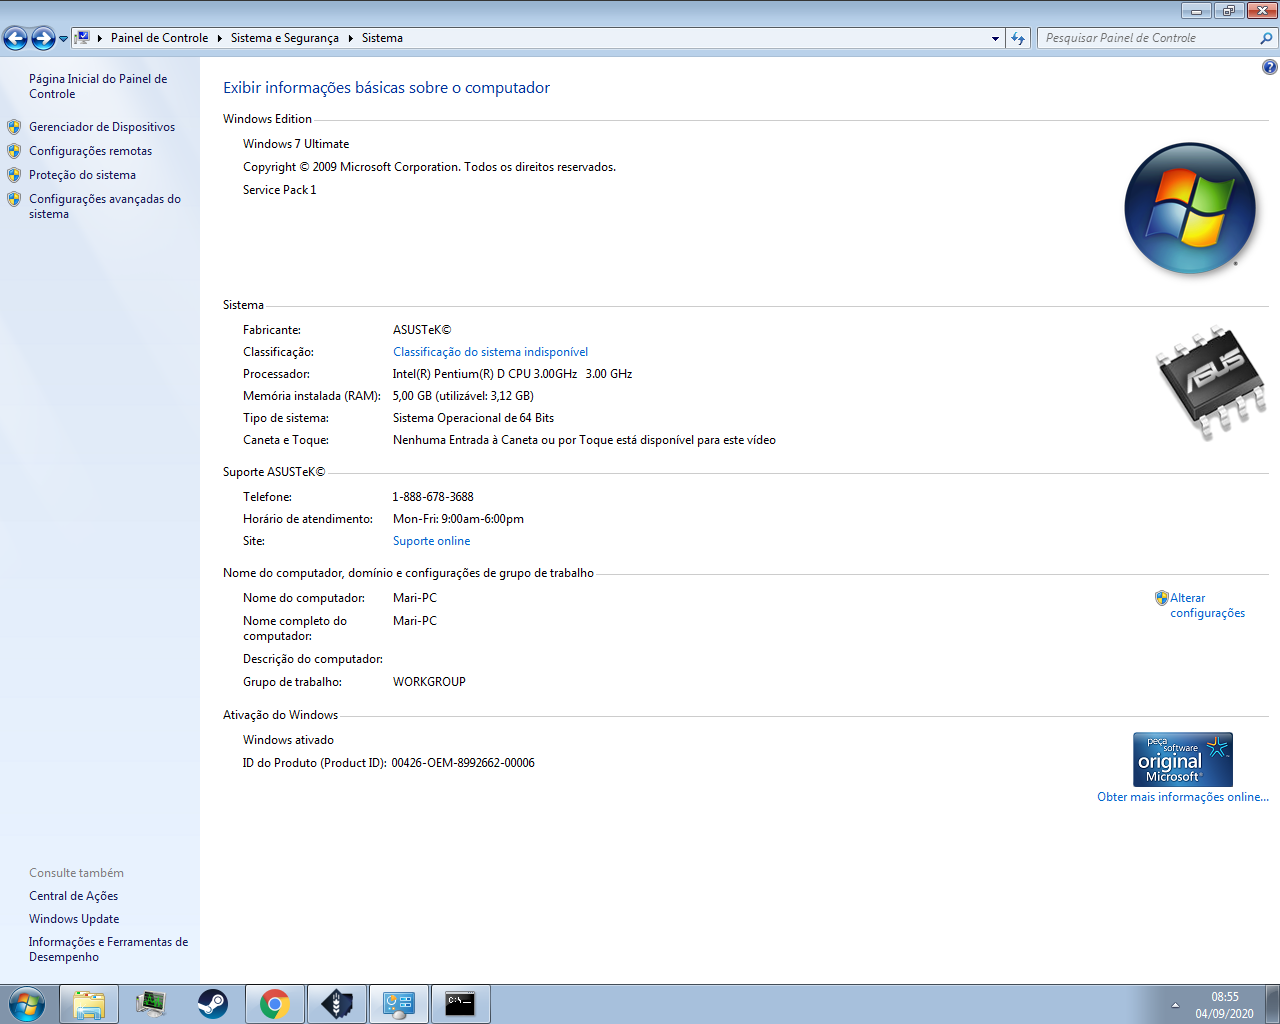
Task: Open Proteção do sistema link
Action: [x=82, y=175]
